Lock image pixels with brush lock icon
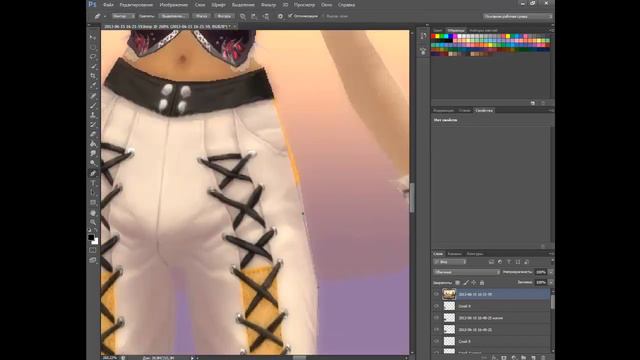This screenshot has width=640, height=360. [466, 282]
